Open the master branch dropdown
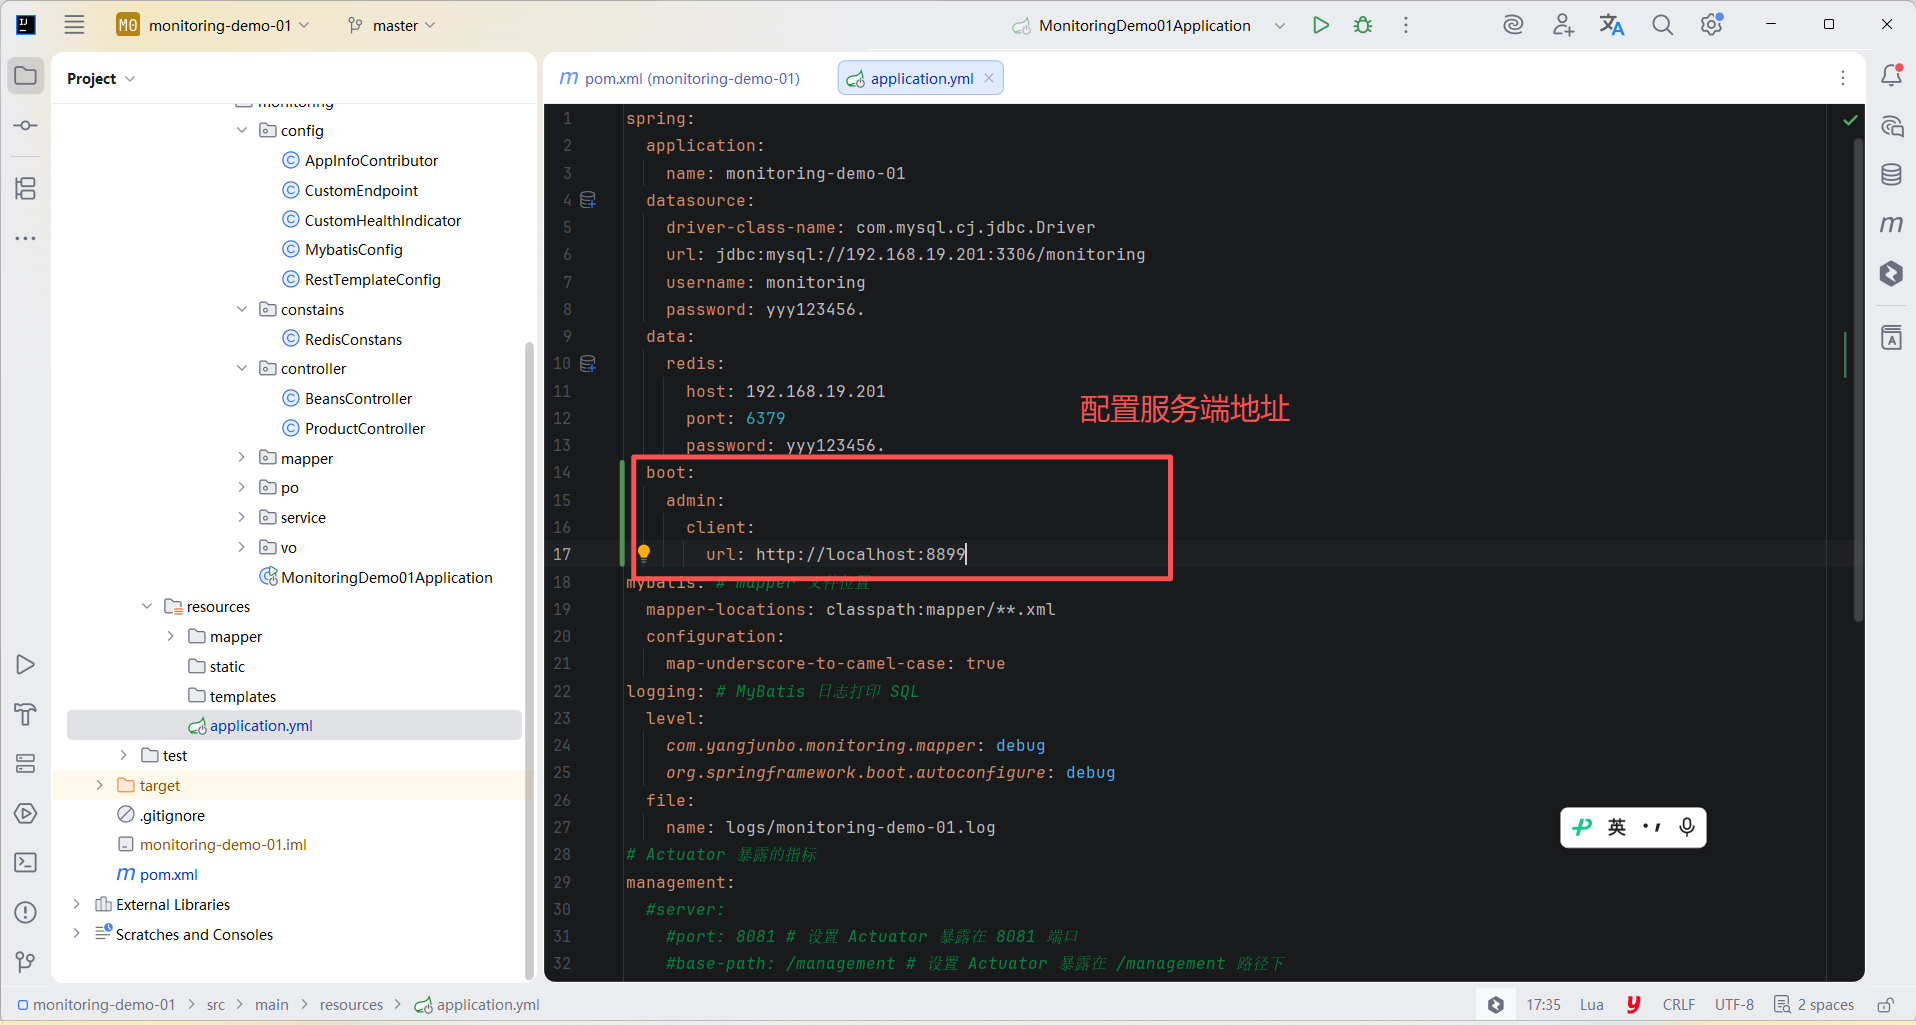The width and height of the screenshot is (1916, 1025). 392,25
